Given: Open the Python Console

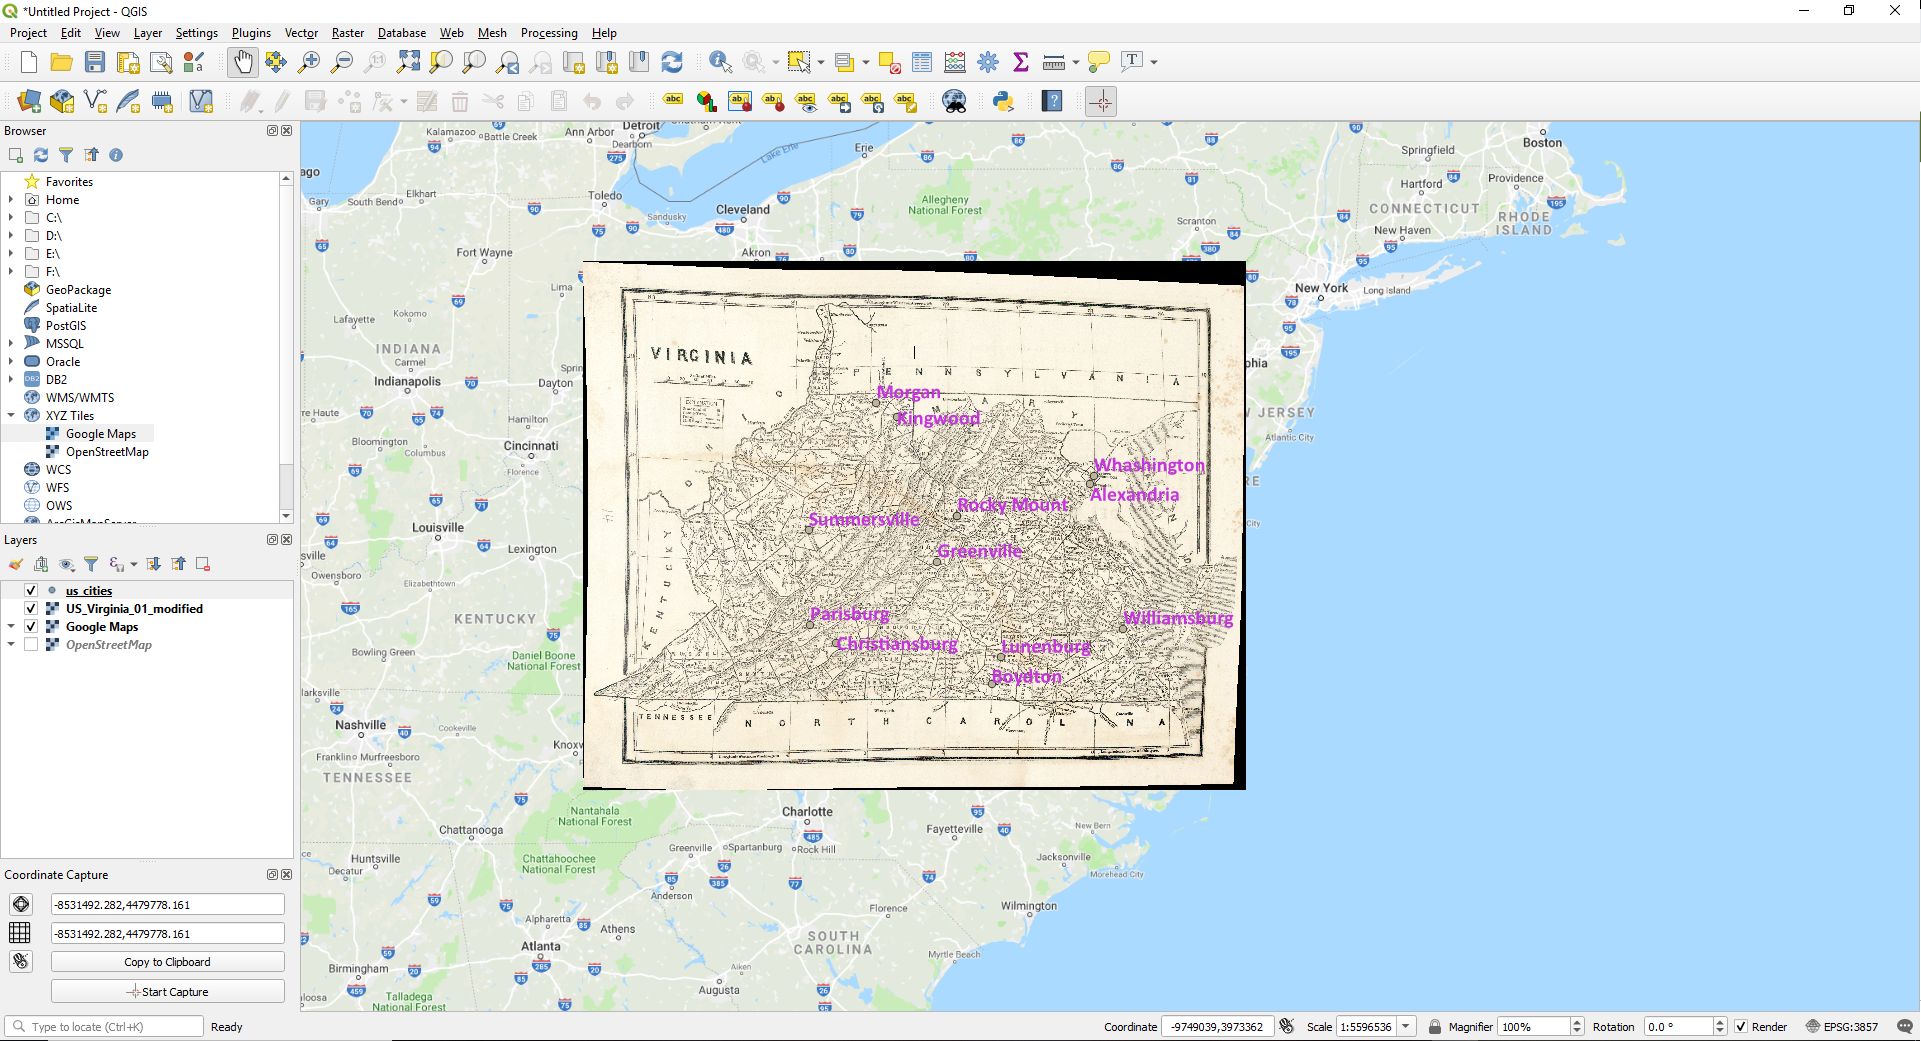Looking at the screenshot, I should point(1003,101).
